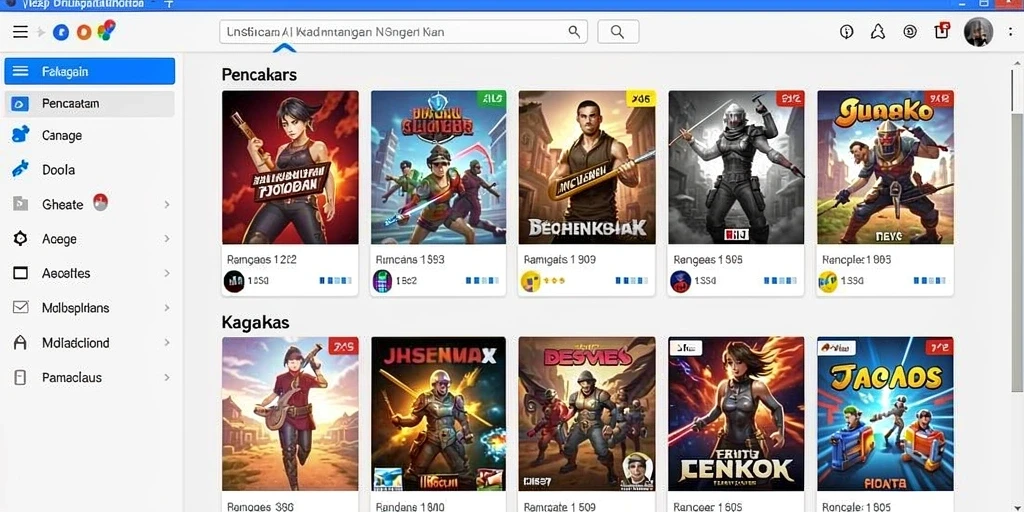Expand the Aecettes chevron
1024x512 pixels.
click(x=167, y=273)
